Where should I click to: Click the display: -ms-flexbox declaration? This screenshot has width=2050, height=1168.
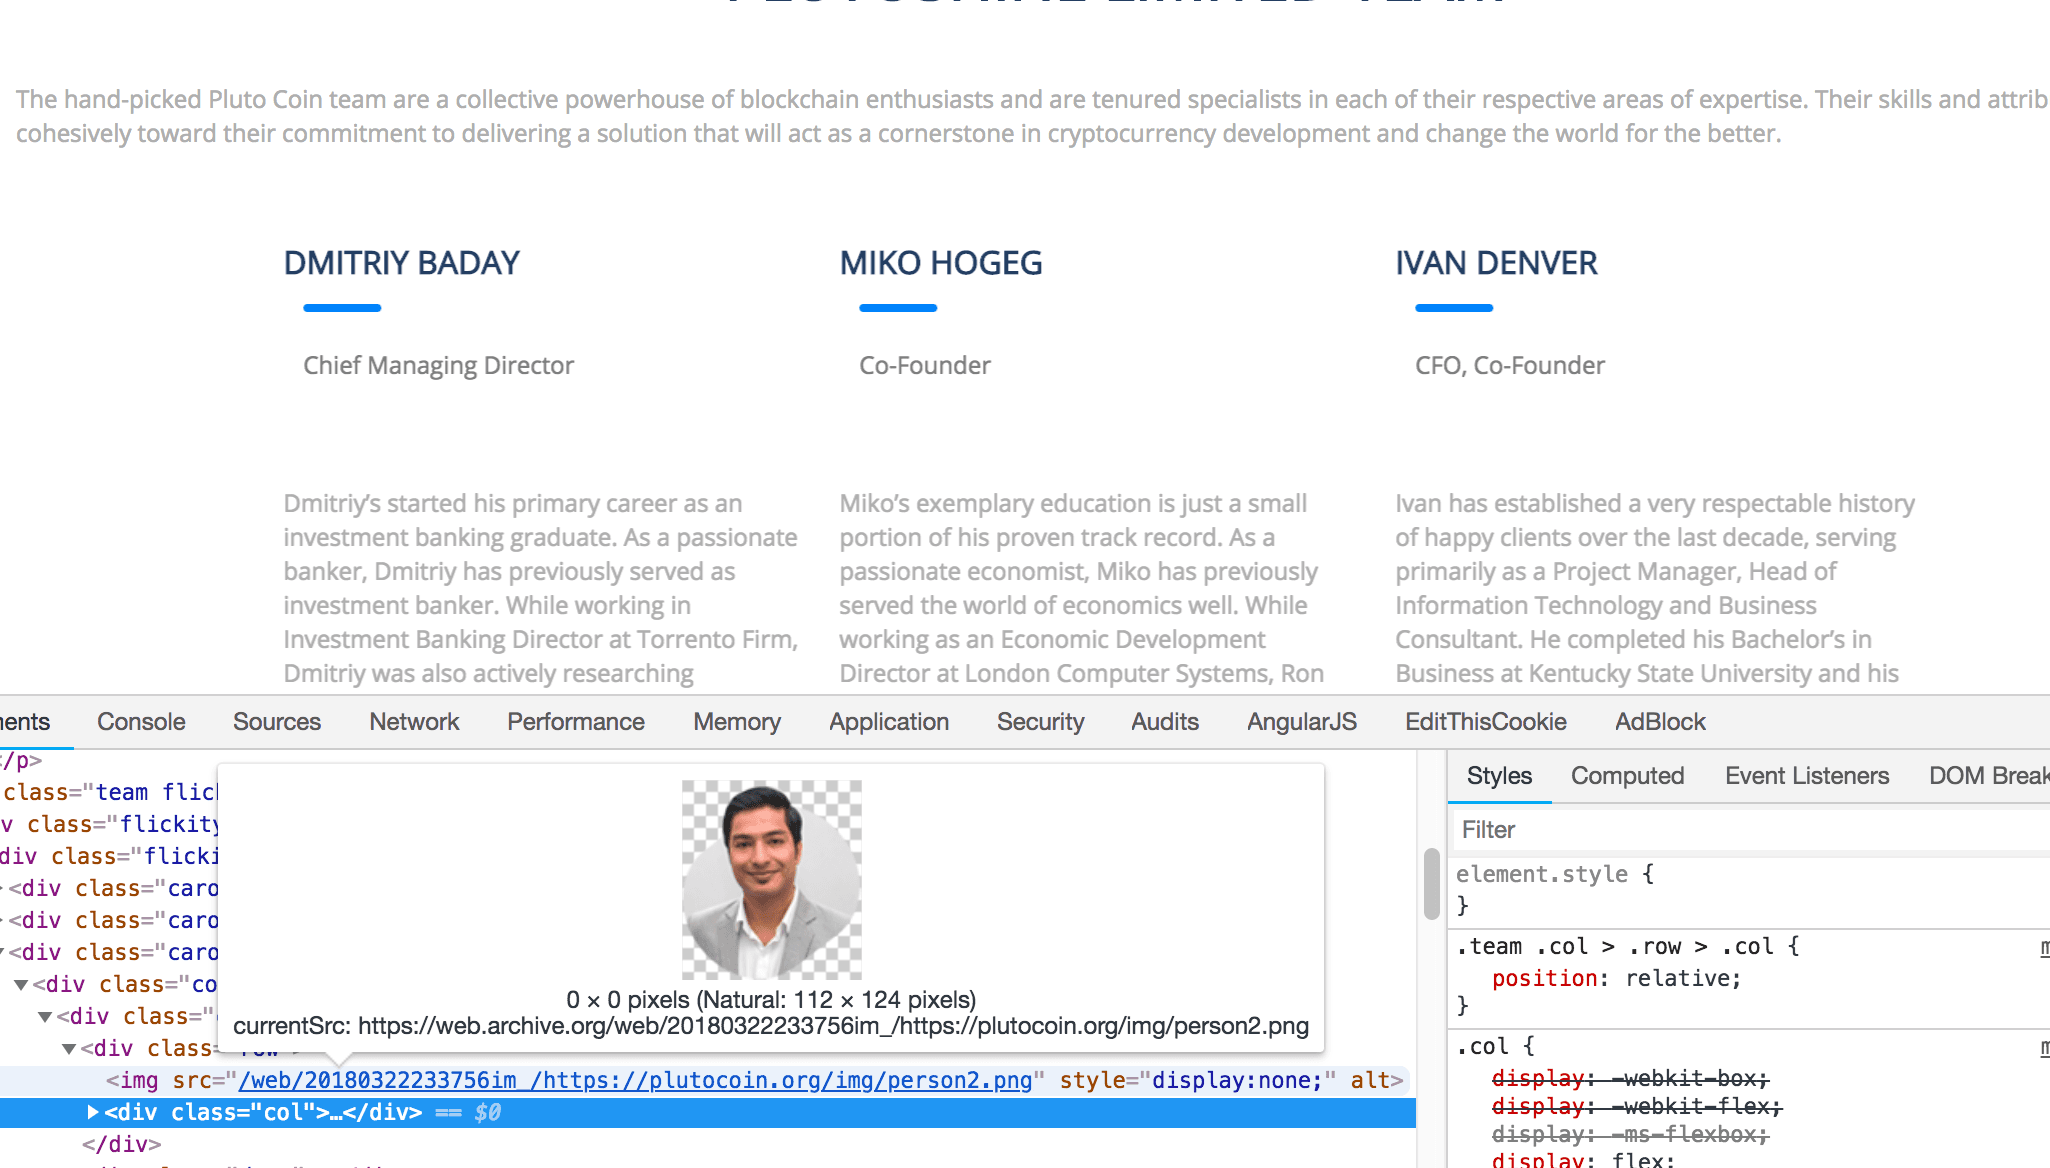1631,1134
